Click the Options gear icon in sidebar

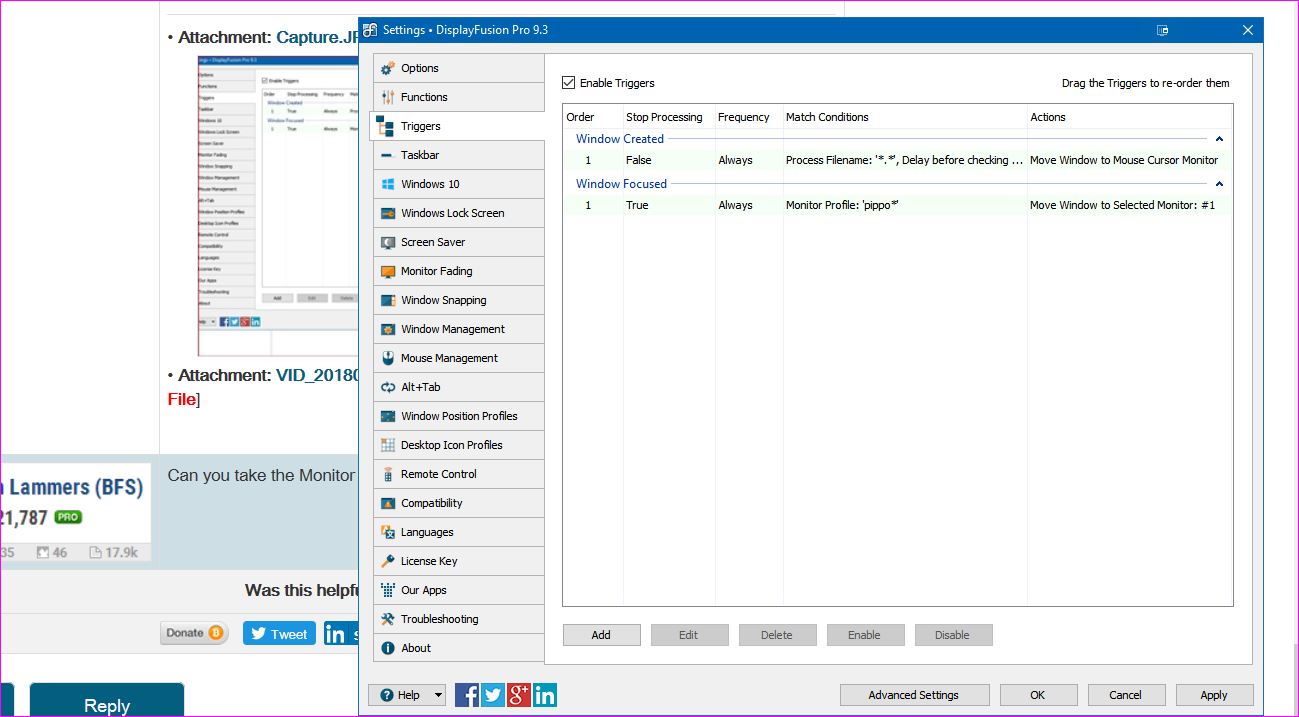click(x=388, y=68)
